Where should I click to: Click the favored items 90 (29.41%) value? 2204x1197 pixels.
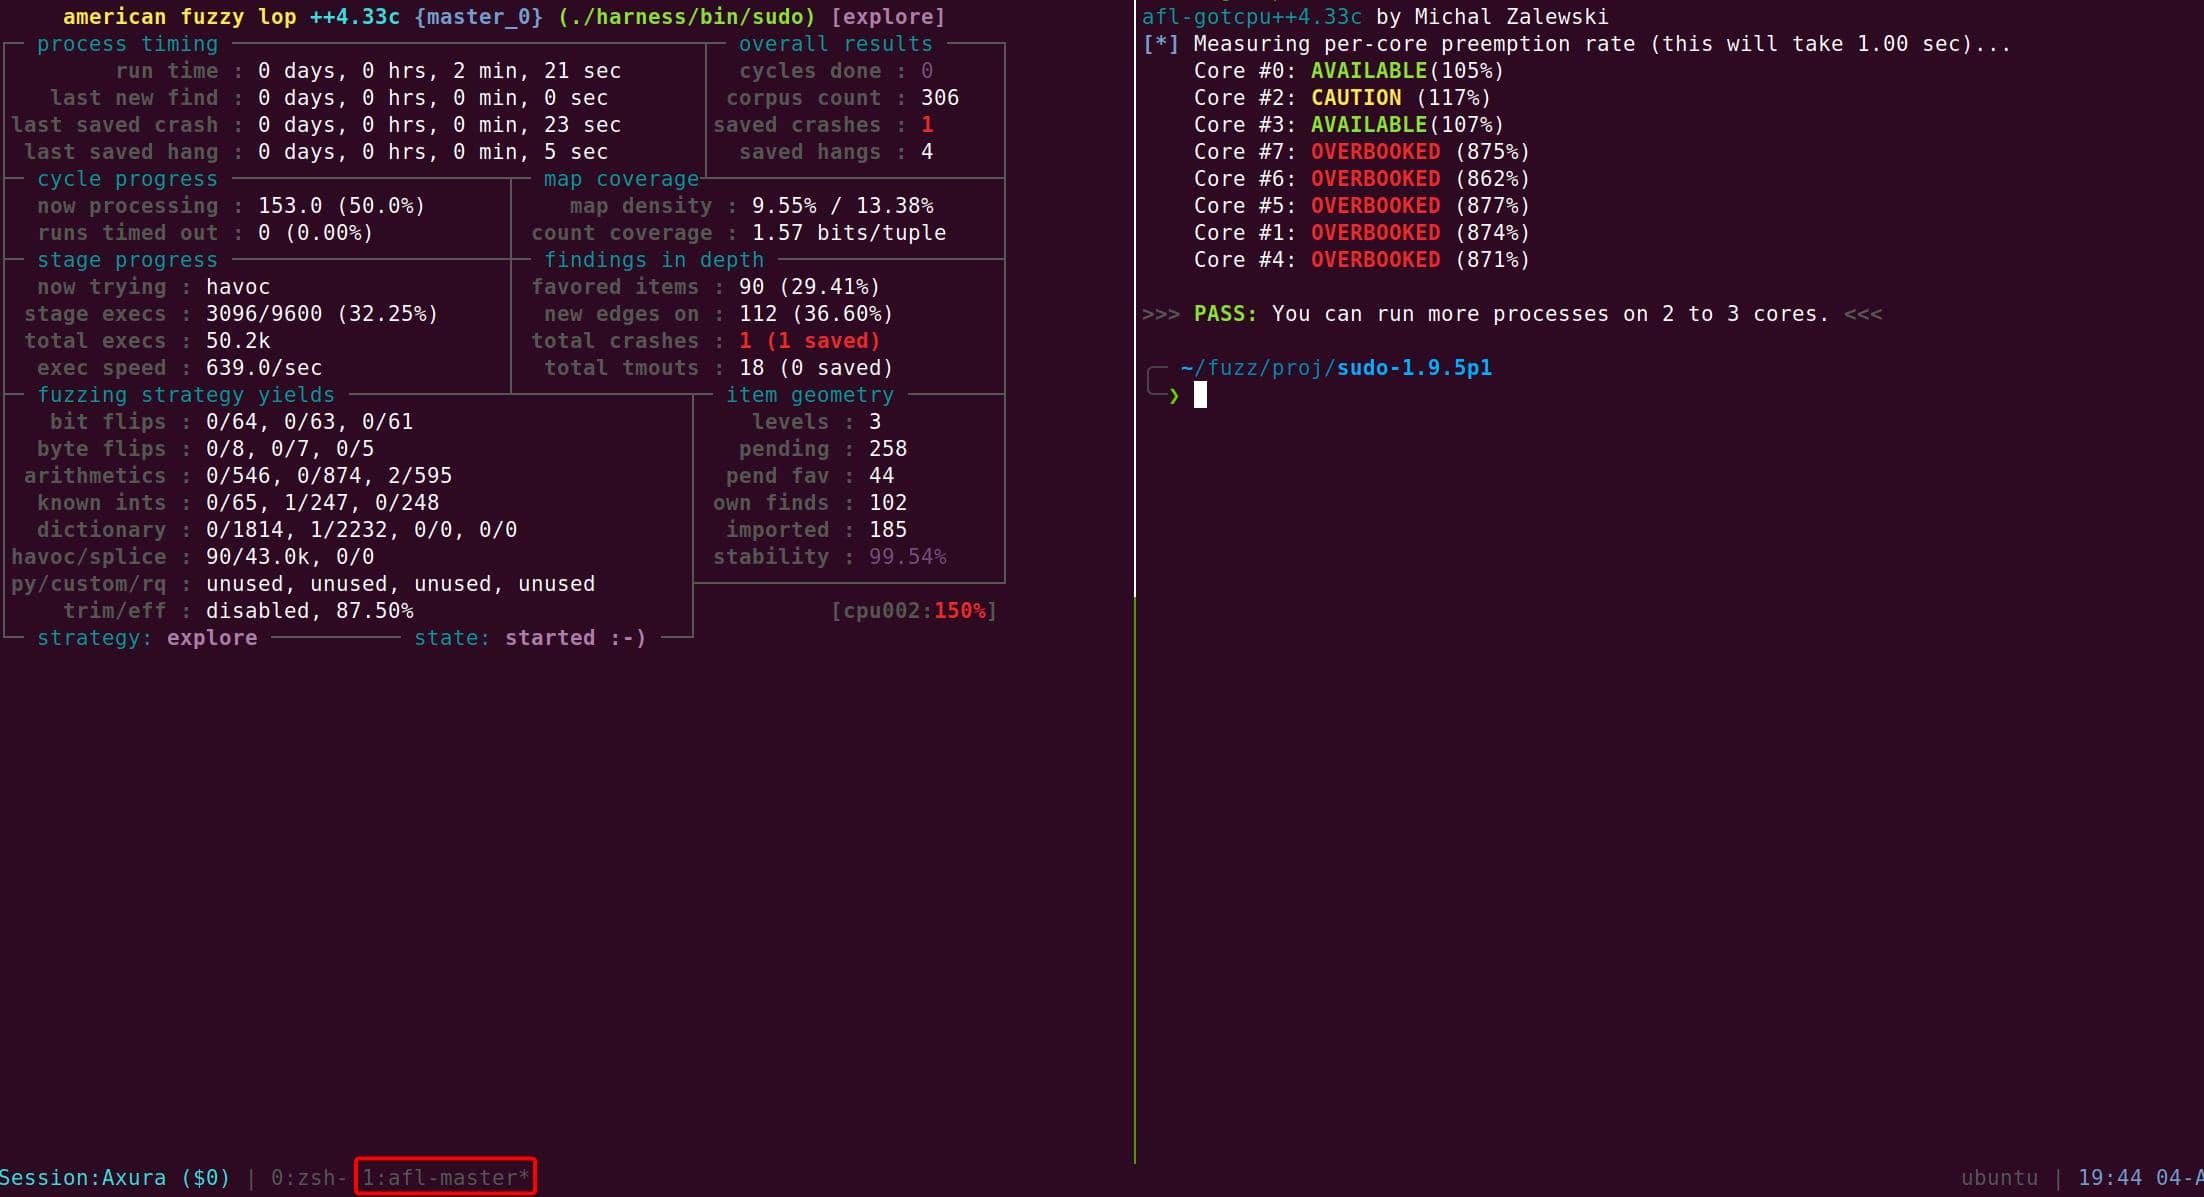pos(809,286)
